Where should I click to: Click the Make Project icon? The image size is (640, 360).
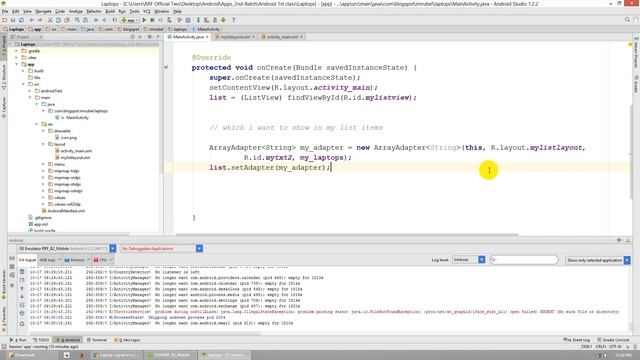[115, 20]
